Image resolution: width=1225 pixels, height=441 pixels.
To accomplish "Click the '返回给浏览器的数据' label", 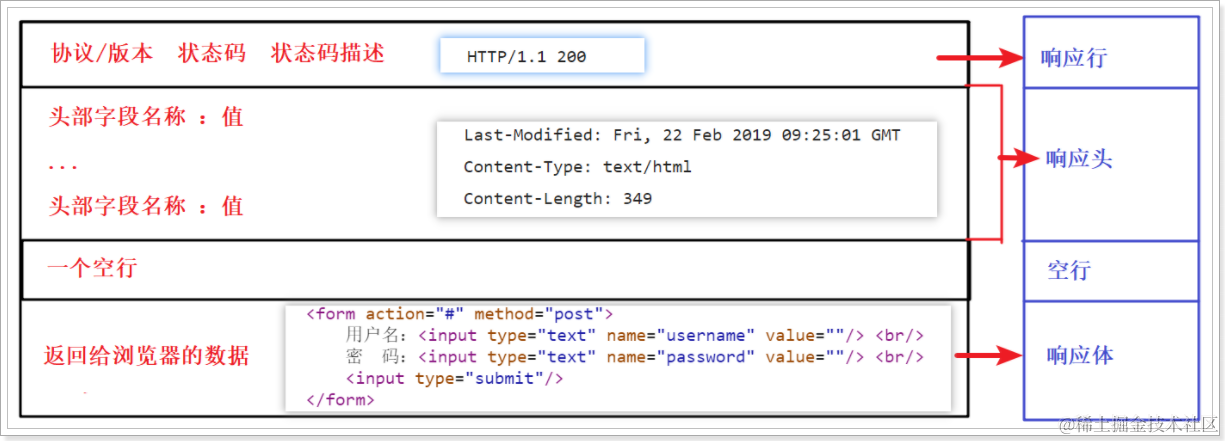I will point(147,356).
